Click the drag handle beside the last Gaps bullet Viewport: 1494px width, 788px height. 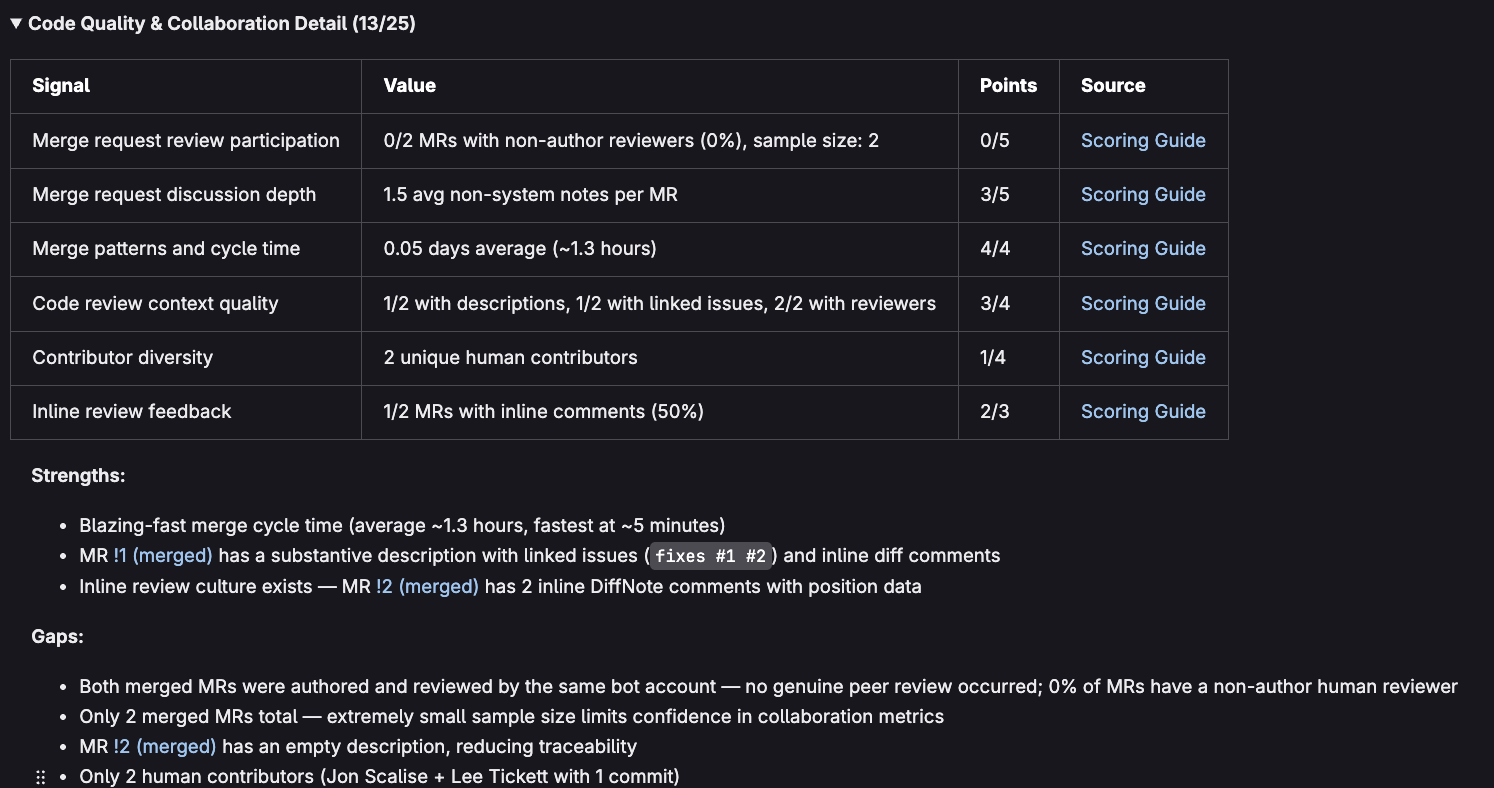[x=41, y=777]
